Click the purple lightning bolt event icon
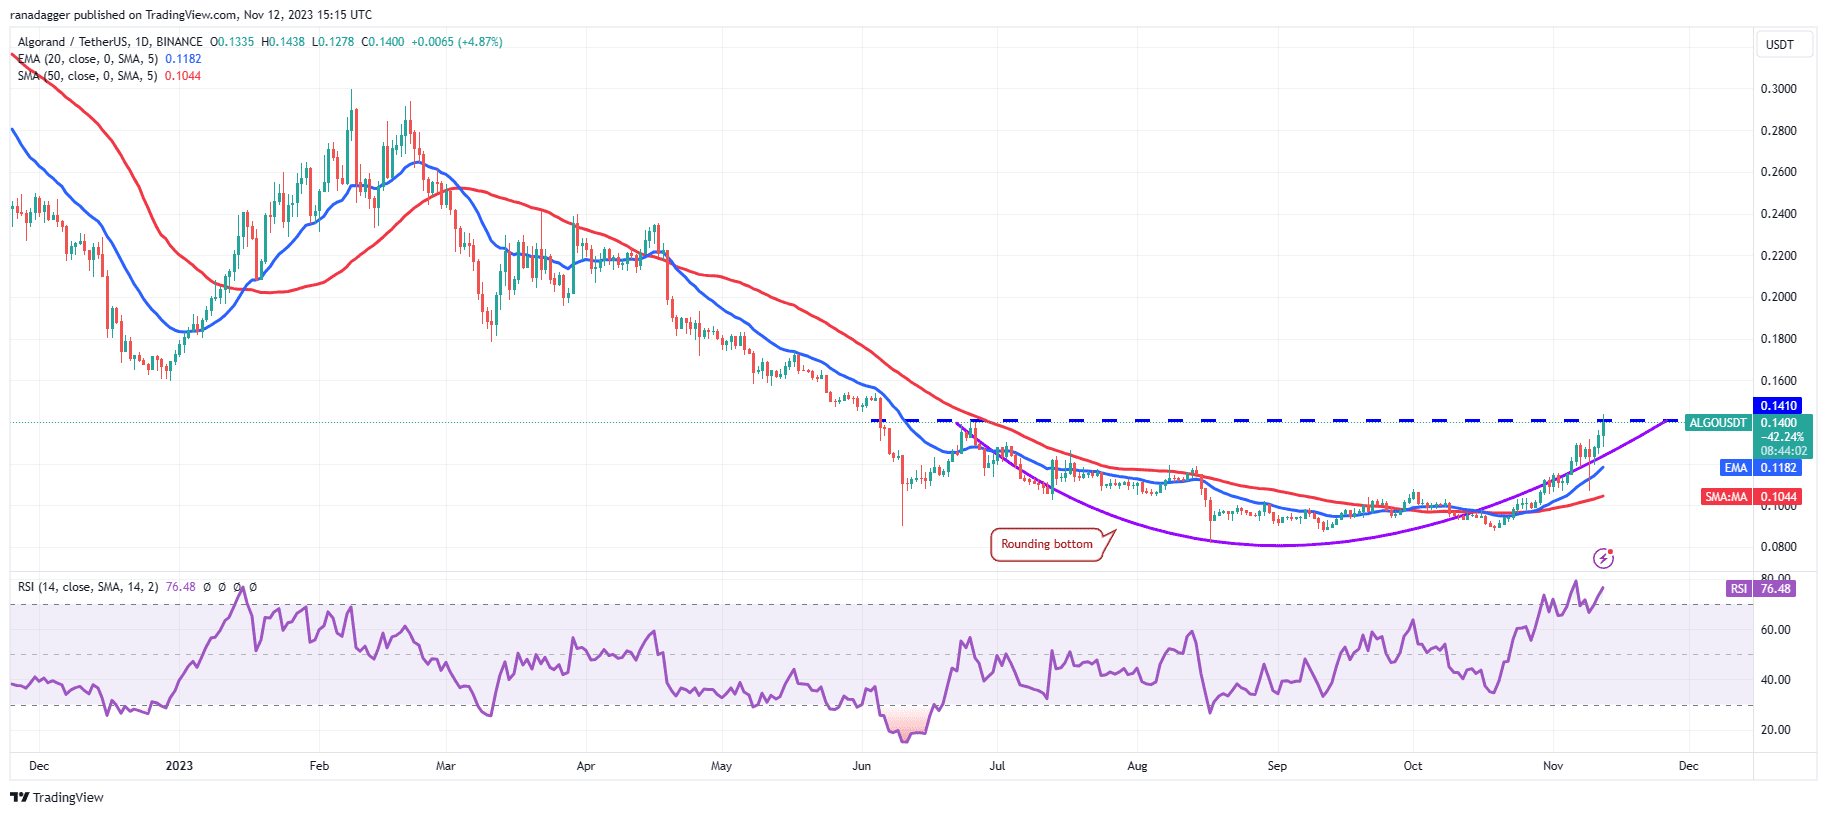This screenshot has height=815, width=1827. [x=1603, y=558]
